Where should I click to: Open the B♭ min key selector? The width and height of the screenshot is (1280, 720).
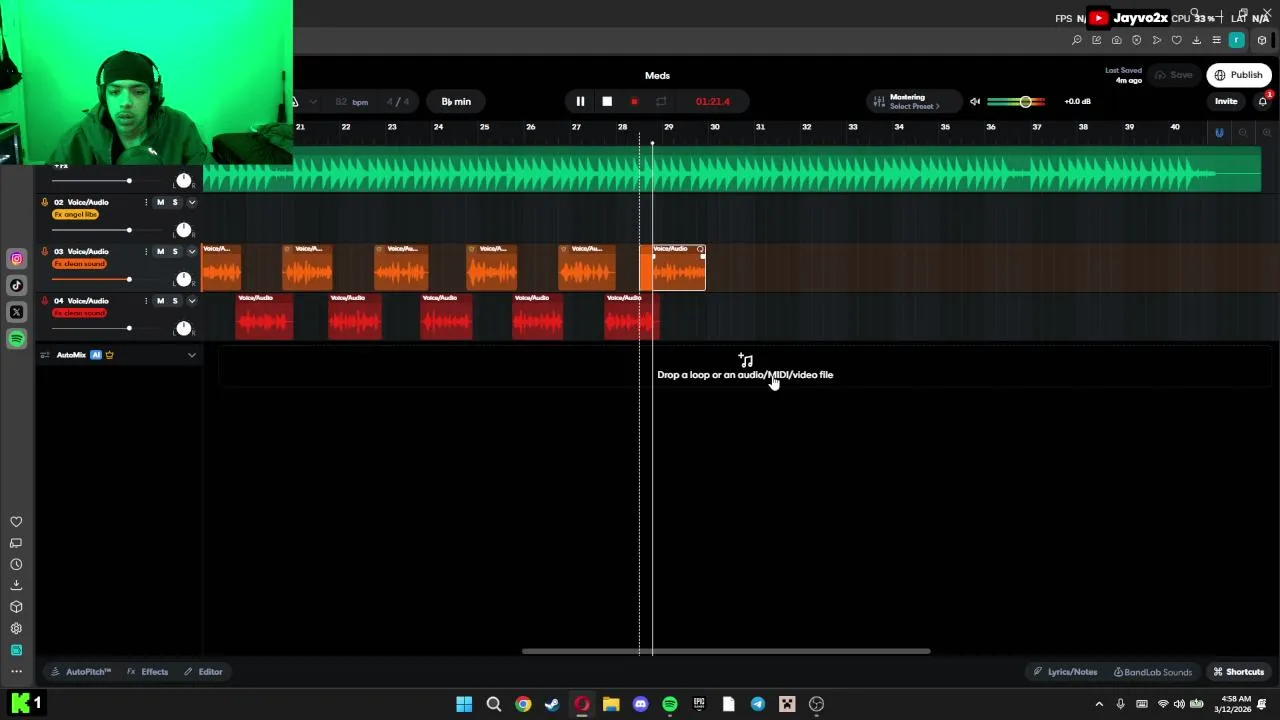(456, 101)
